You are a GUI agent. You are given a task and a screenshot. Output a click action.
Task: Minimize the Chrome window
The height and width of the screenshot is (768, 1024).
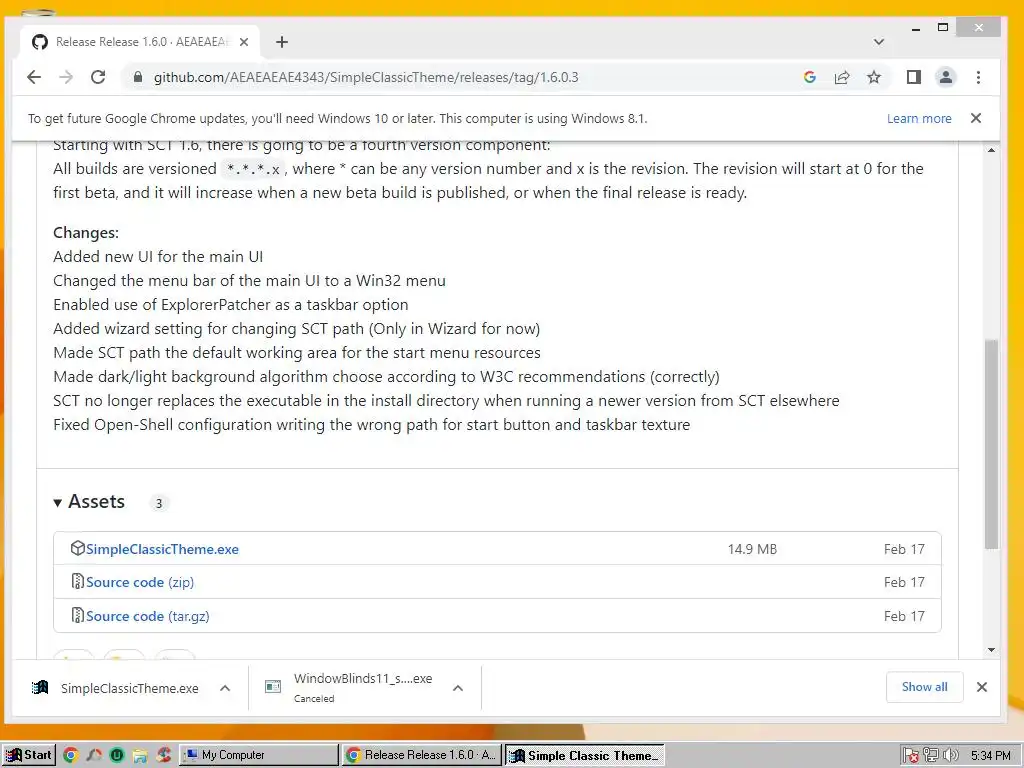(916, 28)
